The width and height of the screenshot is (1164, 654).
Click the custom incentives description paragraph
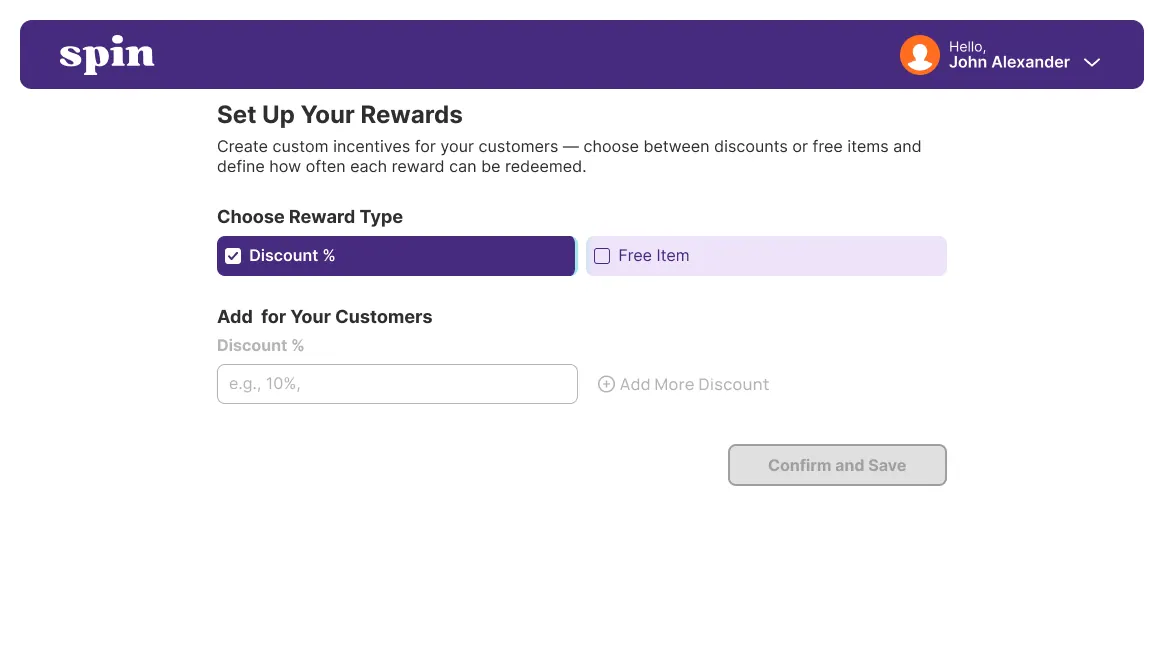coord(569,157)
